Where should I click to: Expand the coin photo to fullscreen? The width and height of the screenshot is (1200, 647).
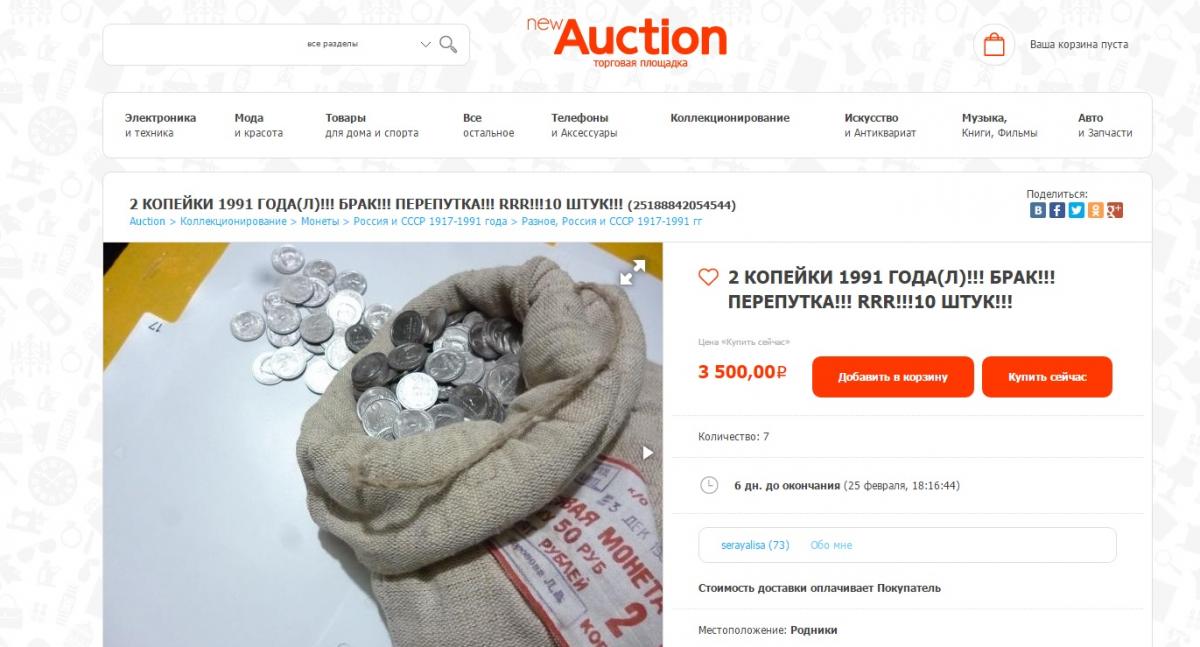[x=632, y=272]
